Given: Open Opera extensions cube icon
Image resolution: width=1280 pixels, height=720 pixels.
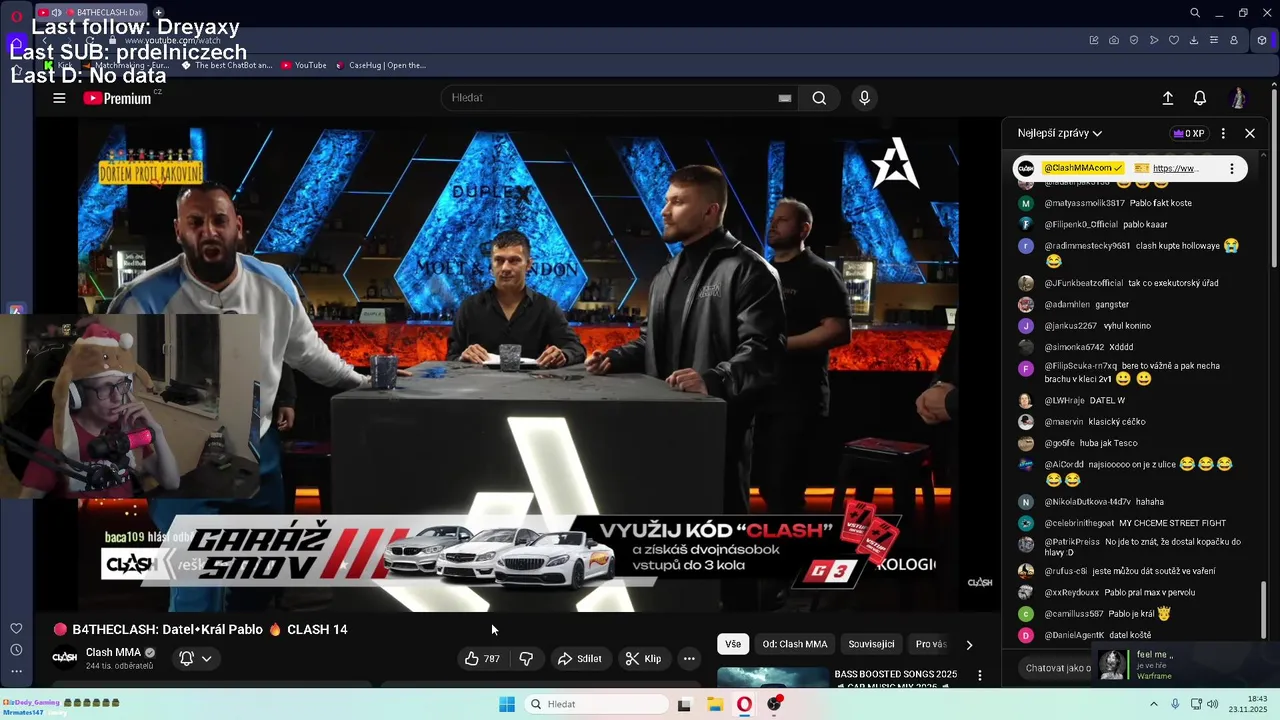Looking at the screenshot, I should click(x=1262, y=40).
